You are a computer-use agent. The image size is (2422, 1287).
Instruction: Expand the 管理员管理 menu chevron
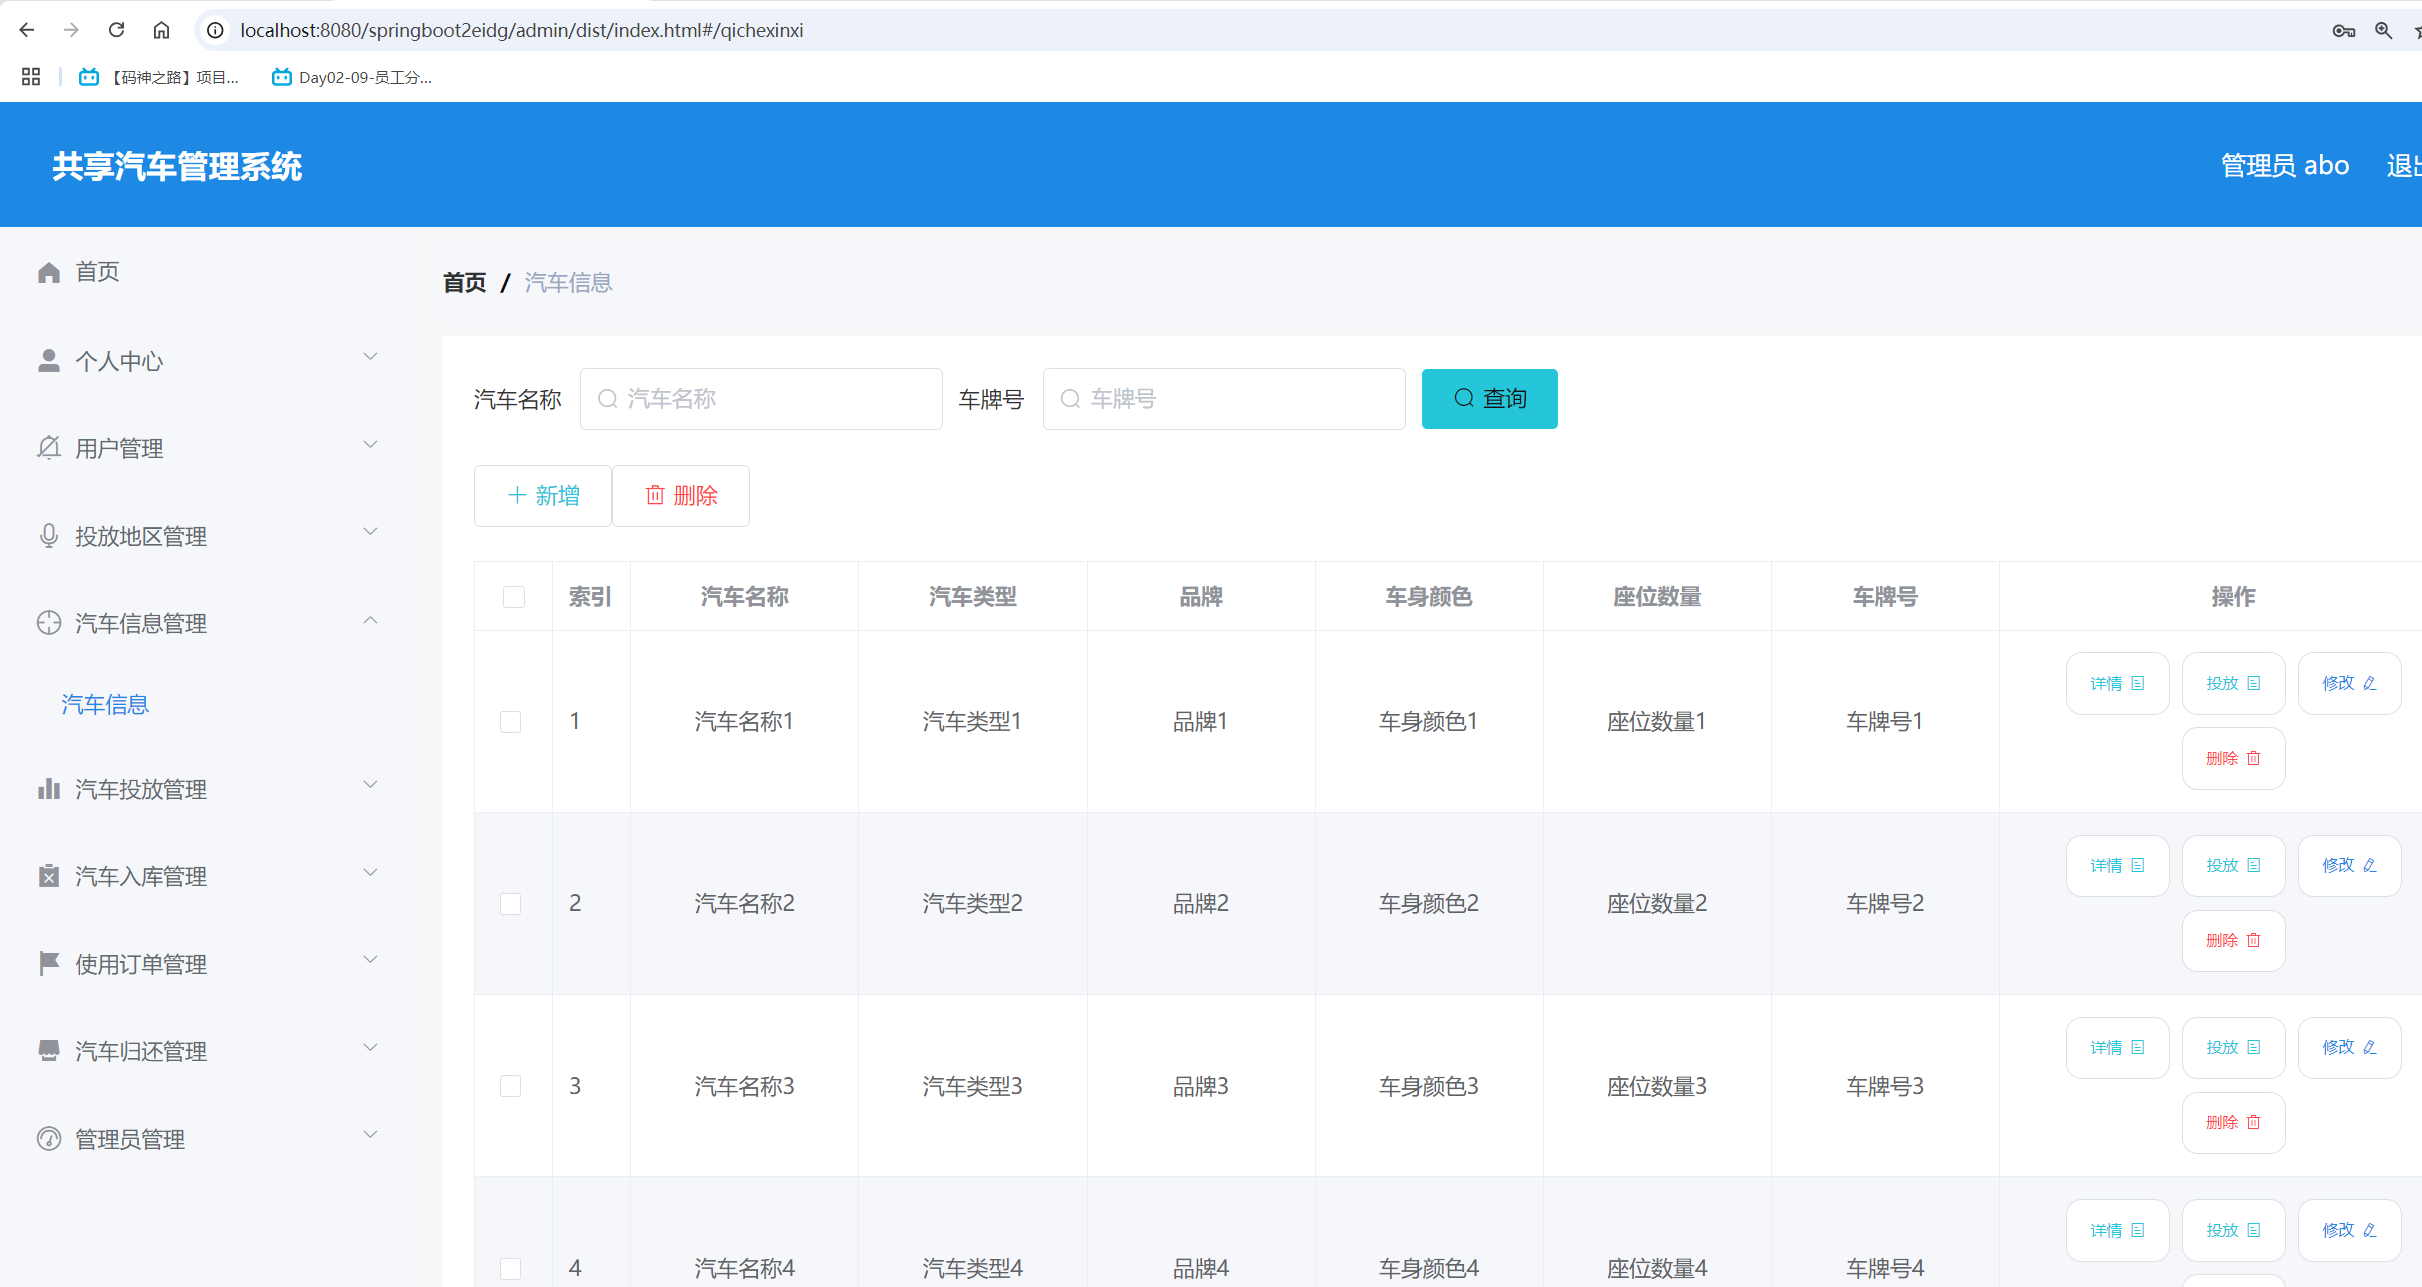click(x=370, y=1135)
